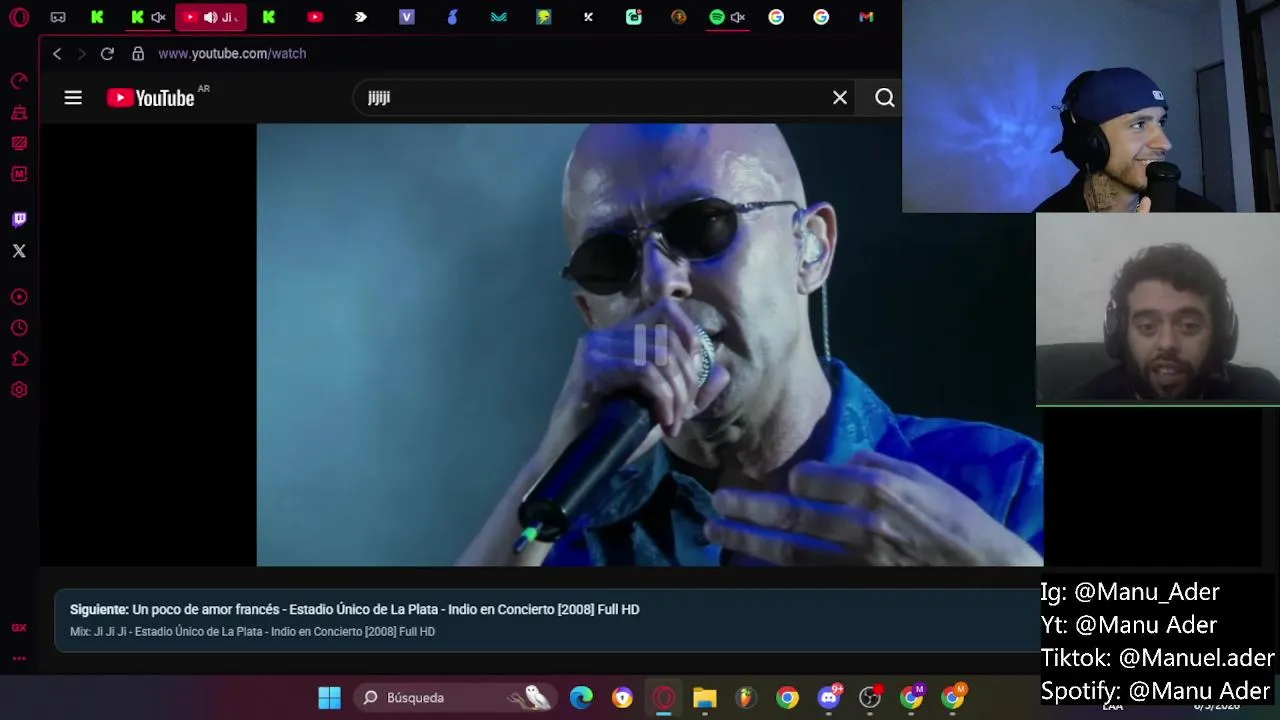Open the striped GX Mods sidebar icon
1280x720 pixels.
(19, 143)
